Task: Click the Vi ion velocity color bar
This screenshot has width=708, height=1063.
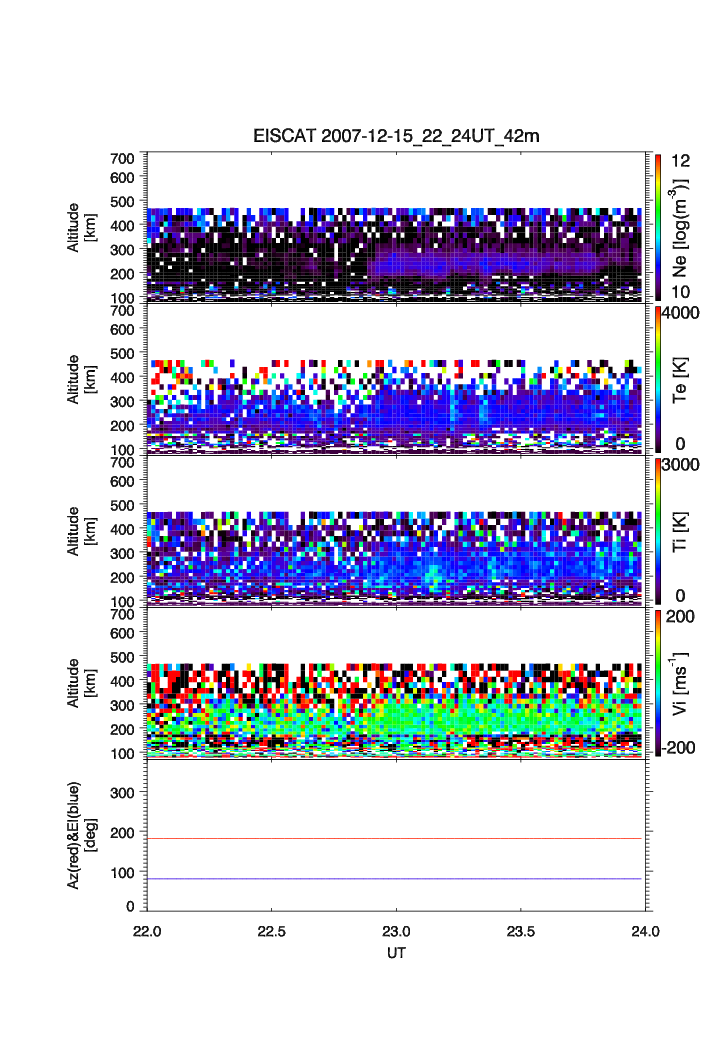Action: [x=657, y=682]
